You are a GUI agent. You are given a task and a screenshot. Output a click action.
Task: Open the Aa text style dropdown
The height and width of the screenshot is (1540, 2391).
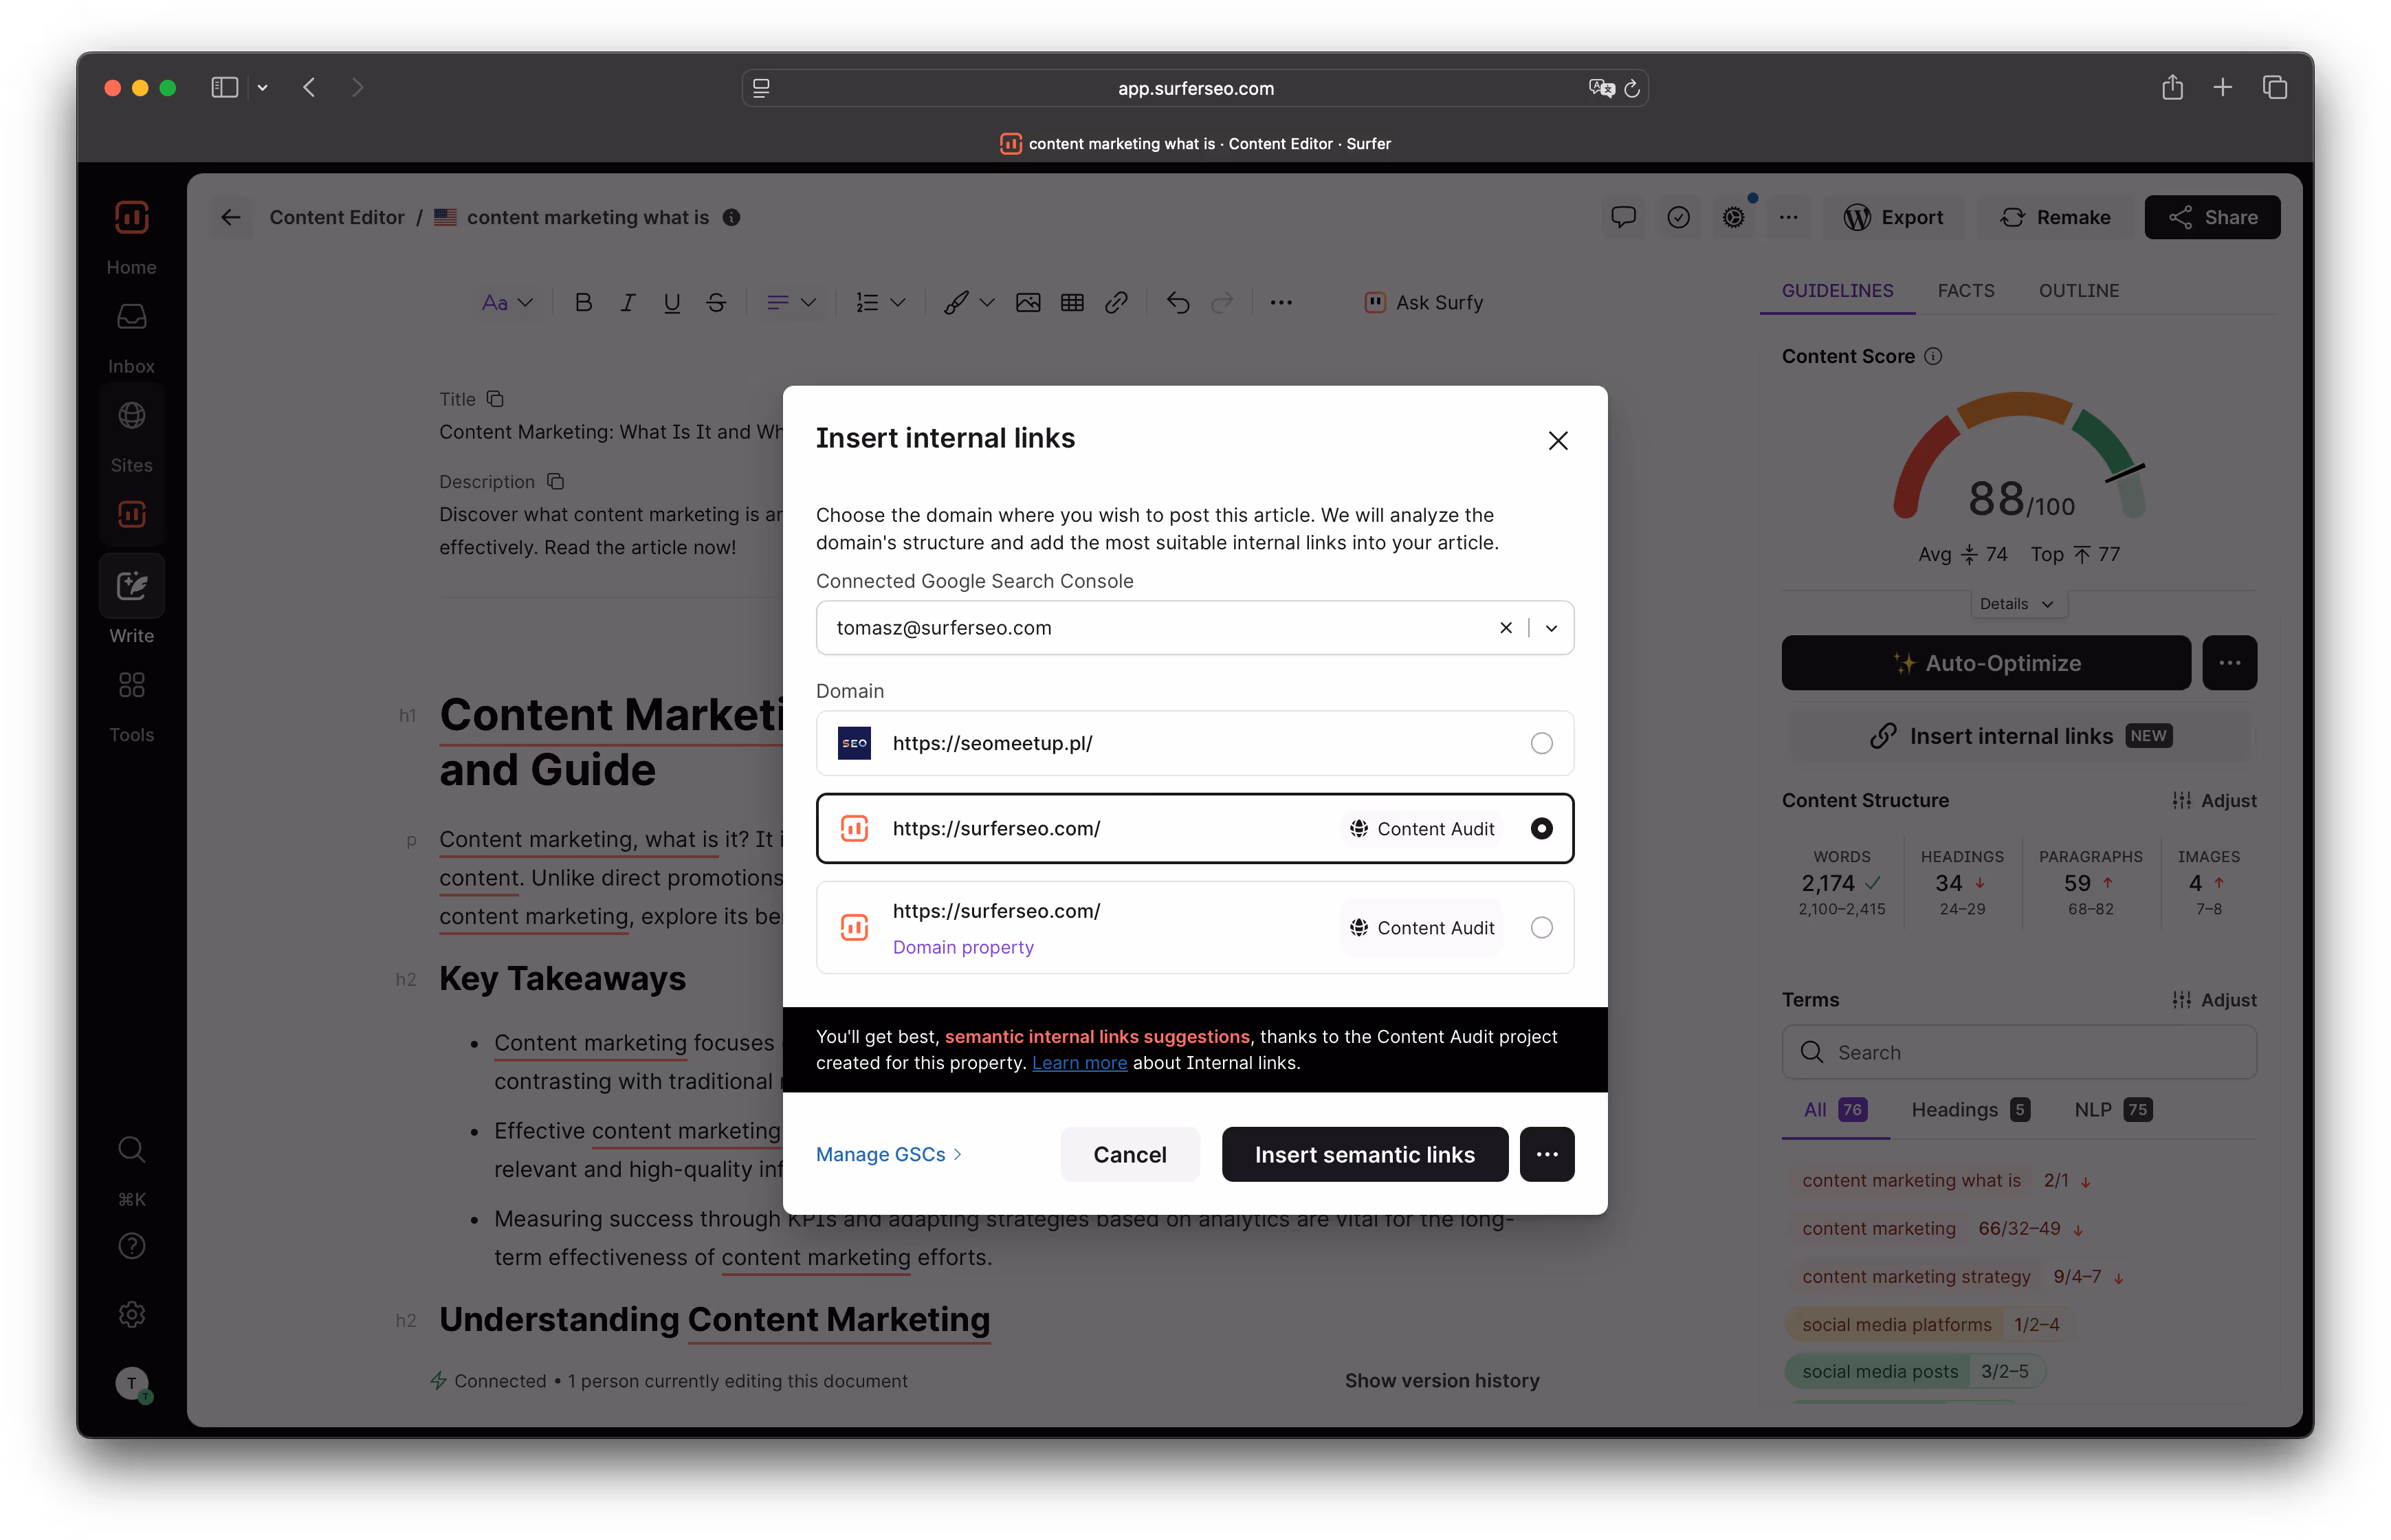coord(507,302)
